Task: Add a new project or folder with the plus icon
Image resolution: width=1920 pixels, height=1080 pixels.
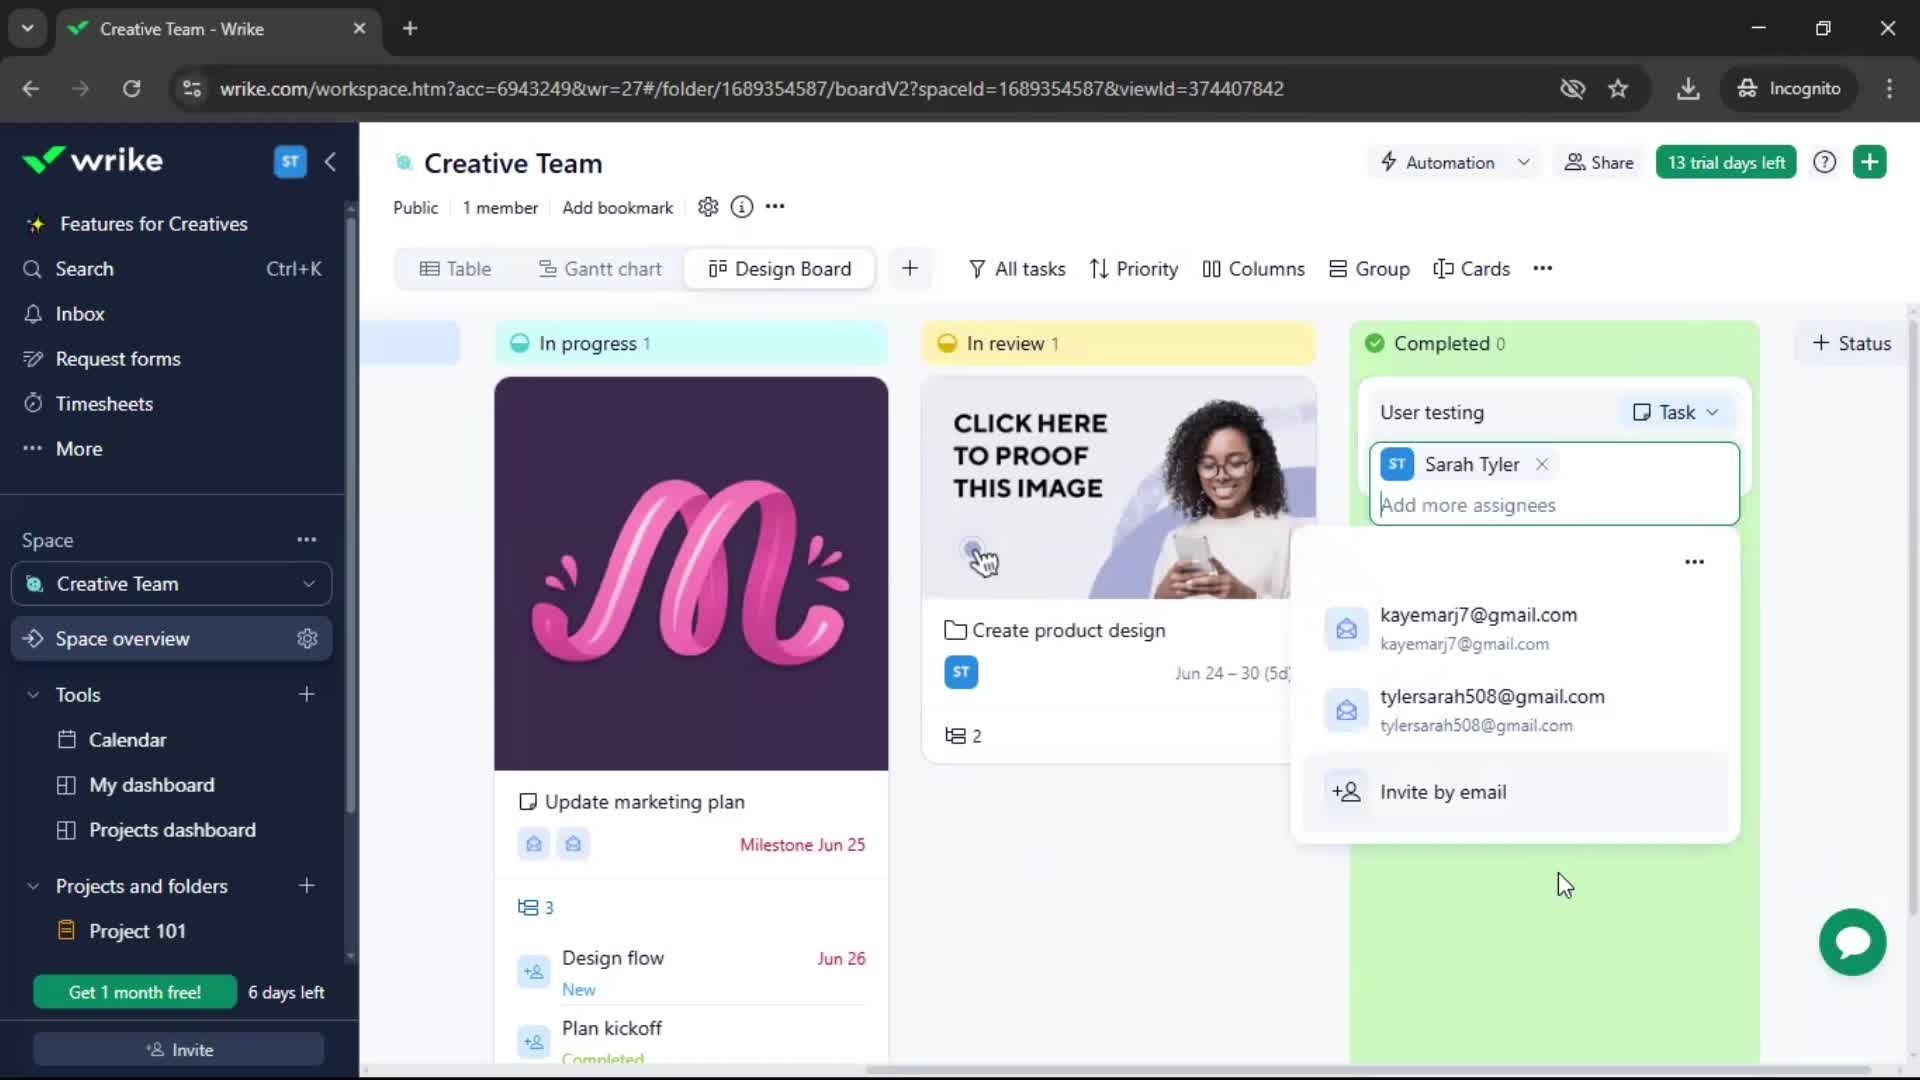Action: point(307,886)
